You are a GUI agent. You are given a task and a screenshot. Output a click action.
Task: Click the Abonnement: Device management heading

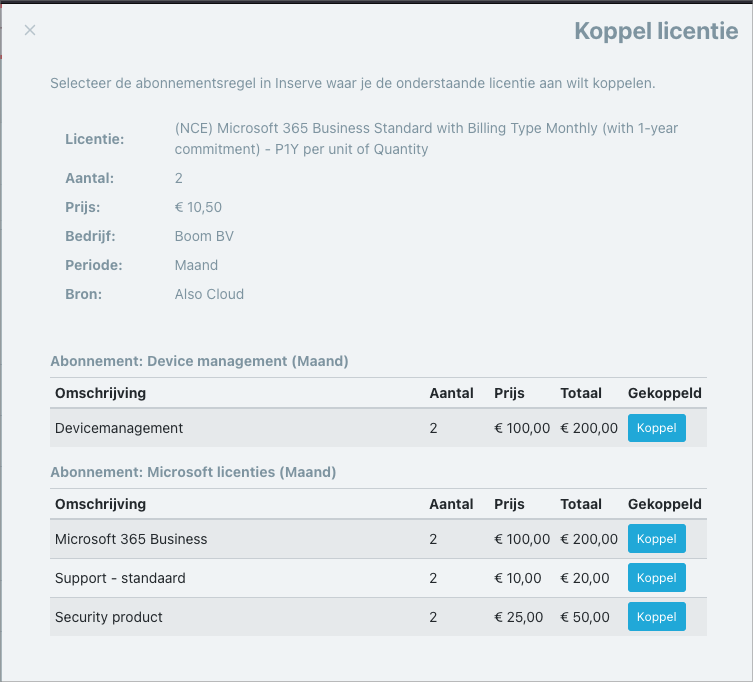(x=199, y=361)
